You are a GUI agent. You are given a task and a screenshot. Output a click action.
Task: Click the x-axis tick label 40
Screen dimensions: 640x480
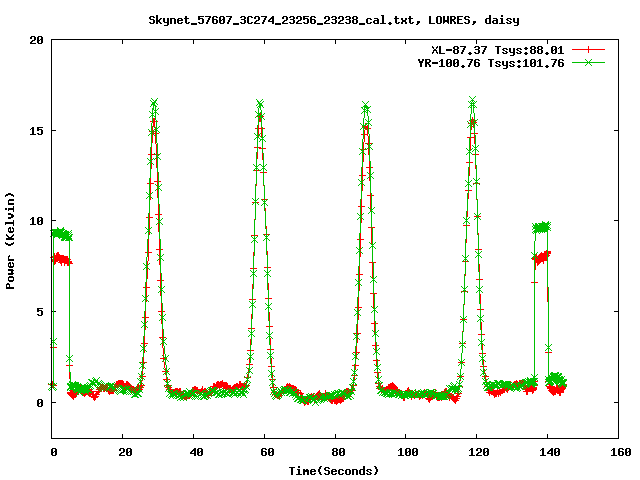click(x=196, y=452)
